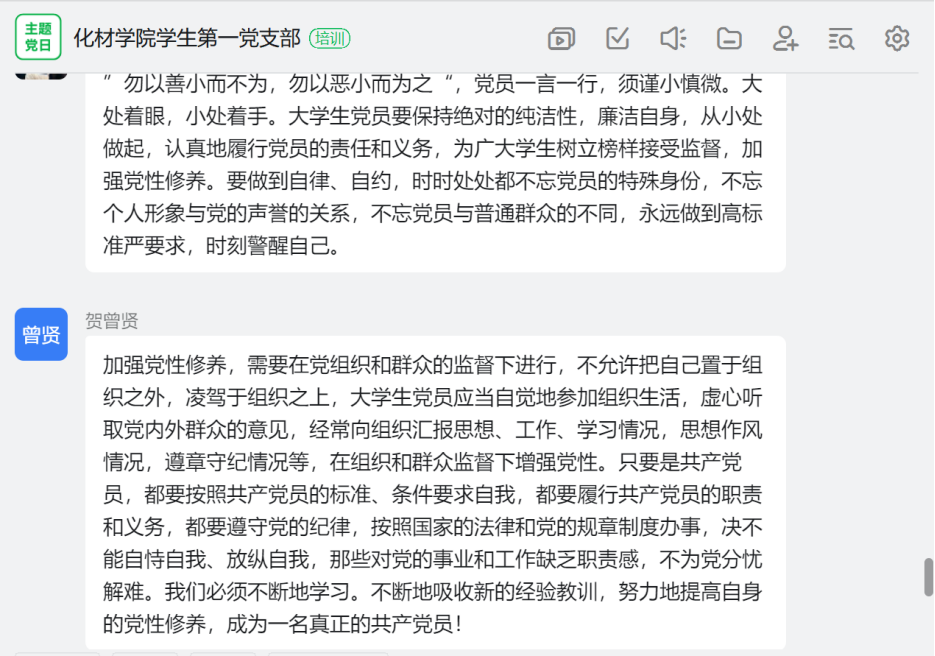This screenshot has height=656, width=935.
Task: Click the partially visible avatar under the header
Action: click(41, 76)
